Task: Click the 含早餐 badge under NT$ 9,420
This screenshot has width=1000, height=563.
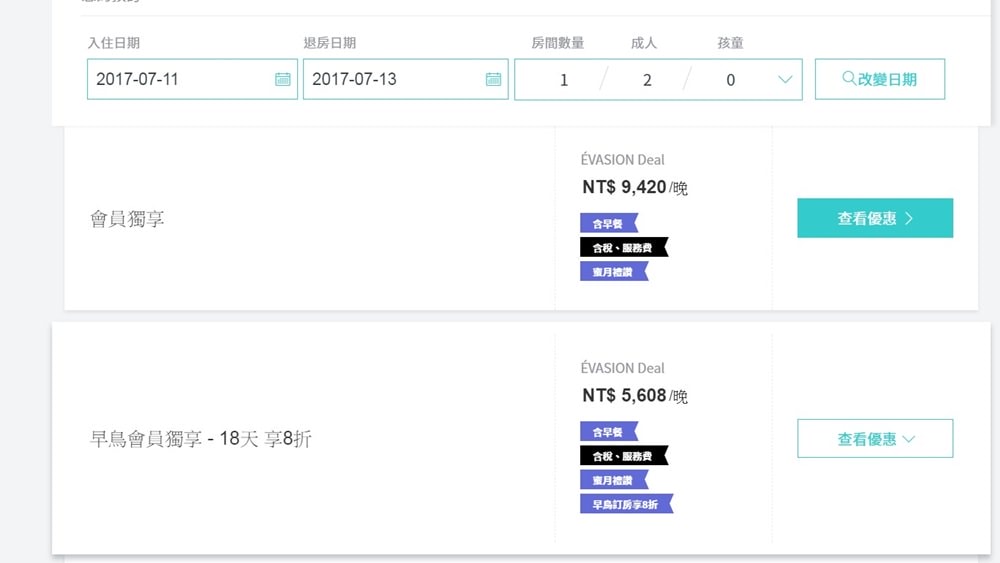Action: [x=608, y=223]
